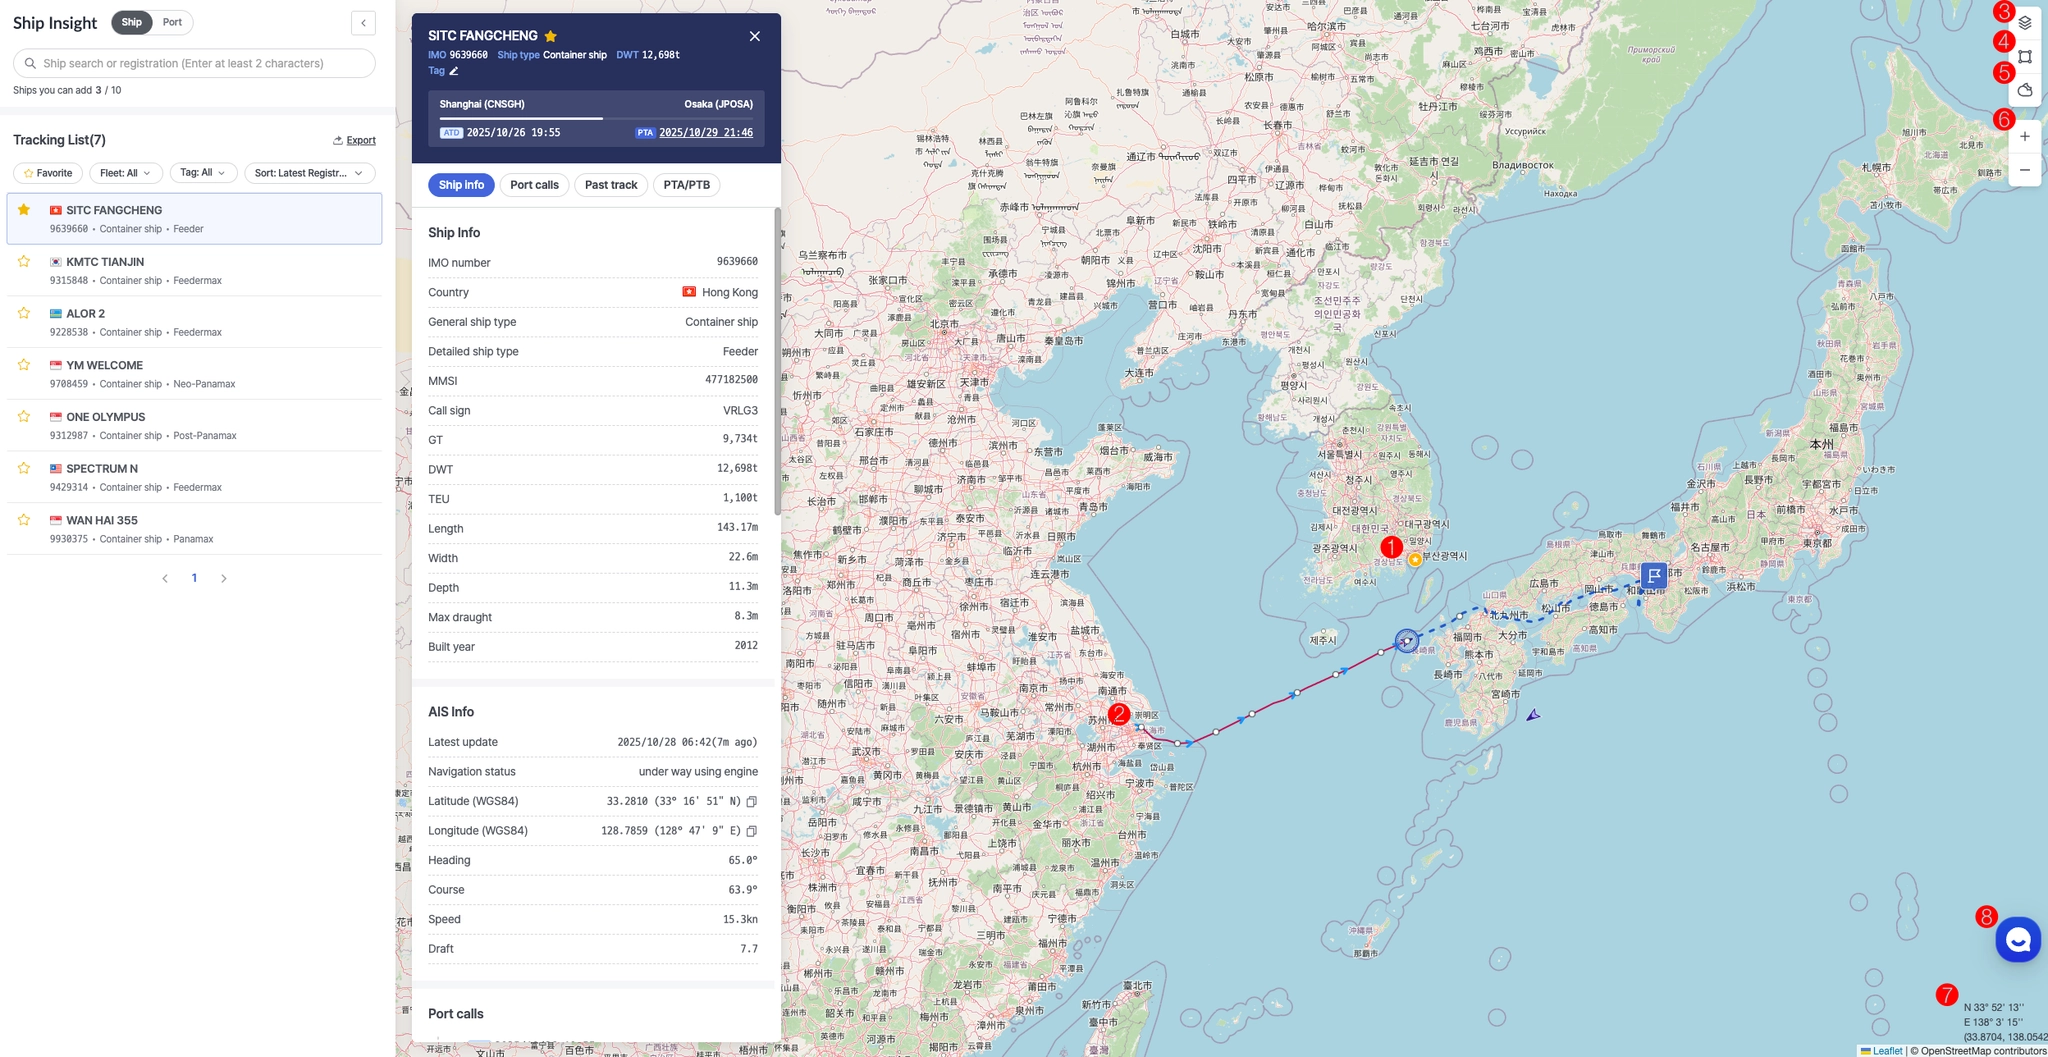This screenshot has height=1057, width=2048.
Task: Add SPECTRUM N to favorites
Action: coord(24,468)
